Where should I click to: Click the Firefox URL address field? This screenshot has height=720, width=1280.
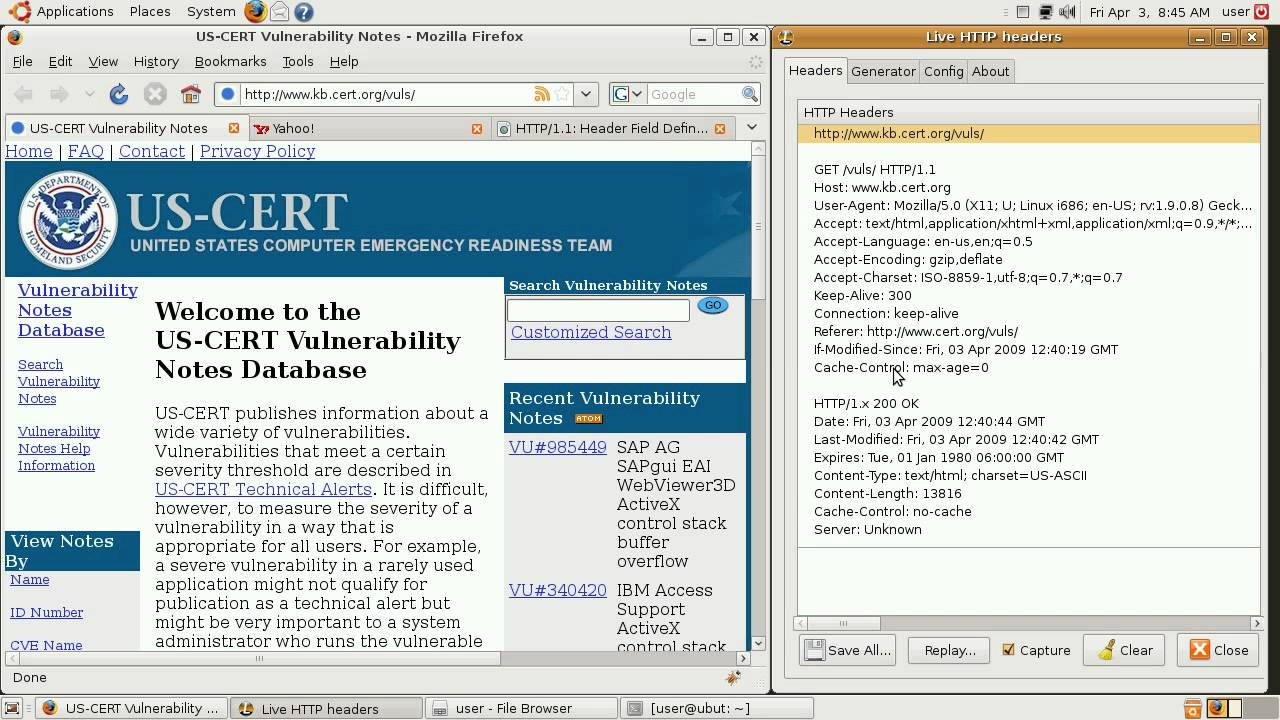click(x=385, y=94)
